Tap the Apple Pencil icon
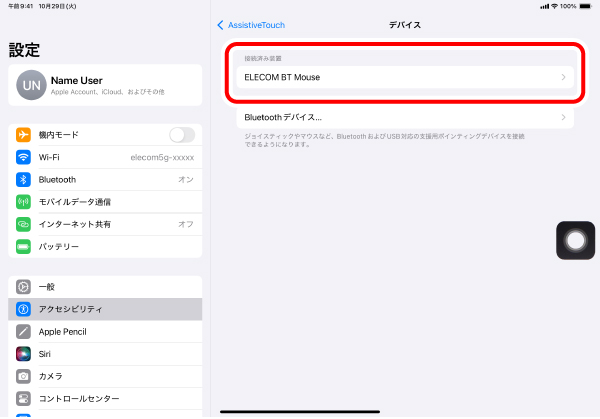 [23, 331]
